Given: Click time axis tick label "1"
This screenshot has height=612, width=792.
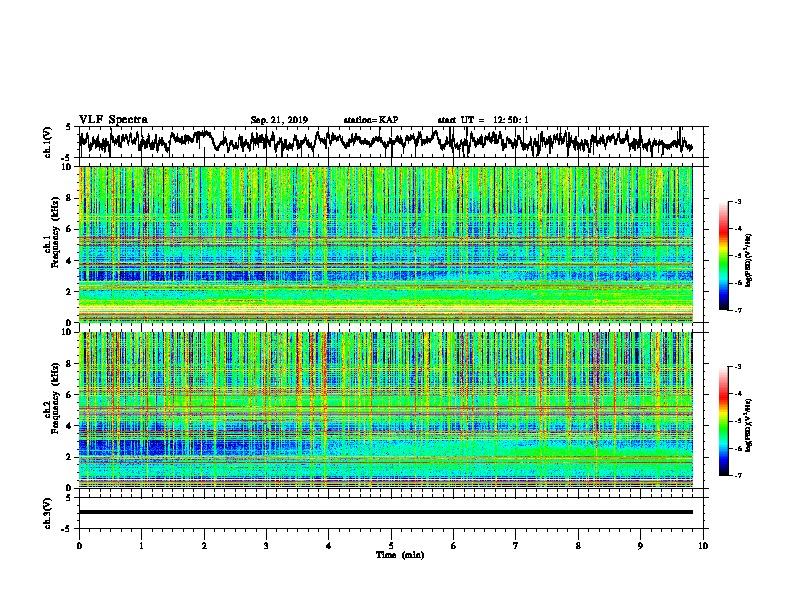Looking at the screenshot, I should pyautogui.click(x=141, y=546).
